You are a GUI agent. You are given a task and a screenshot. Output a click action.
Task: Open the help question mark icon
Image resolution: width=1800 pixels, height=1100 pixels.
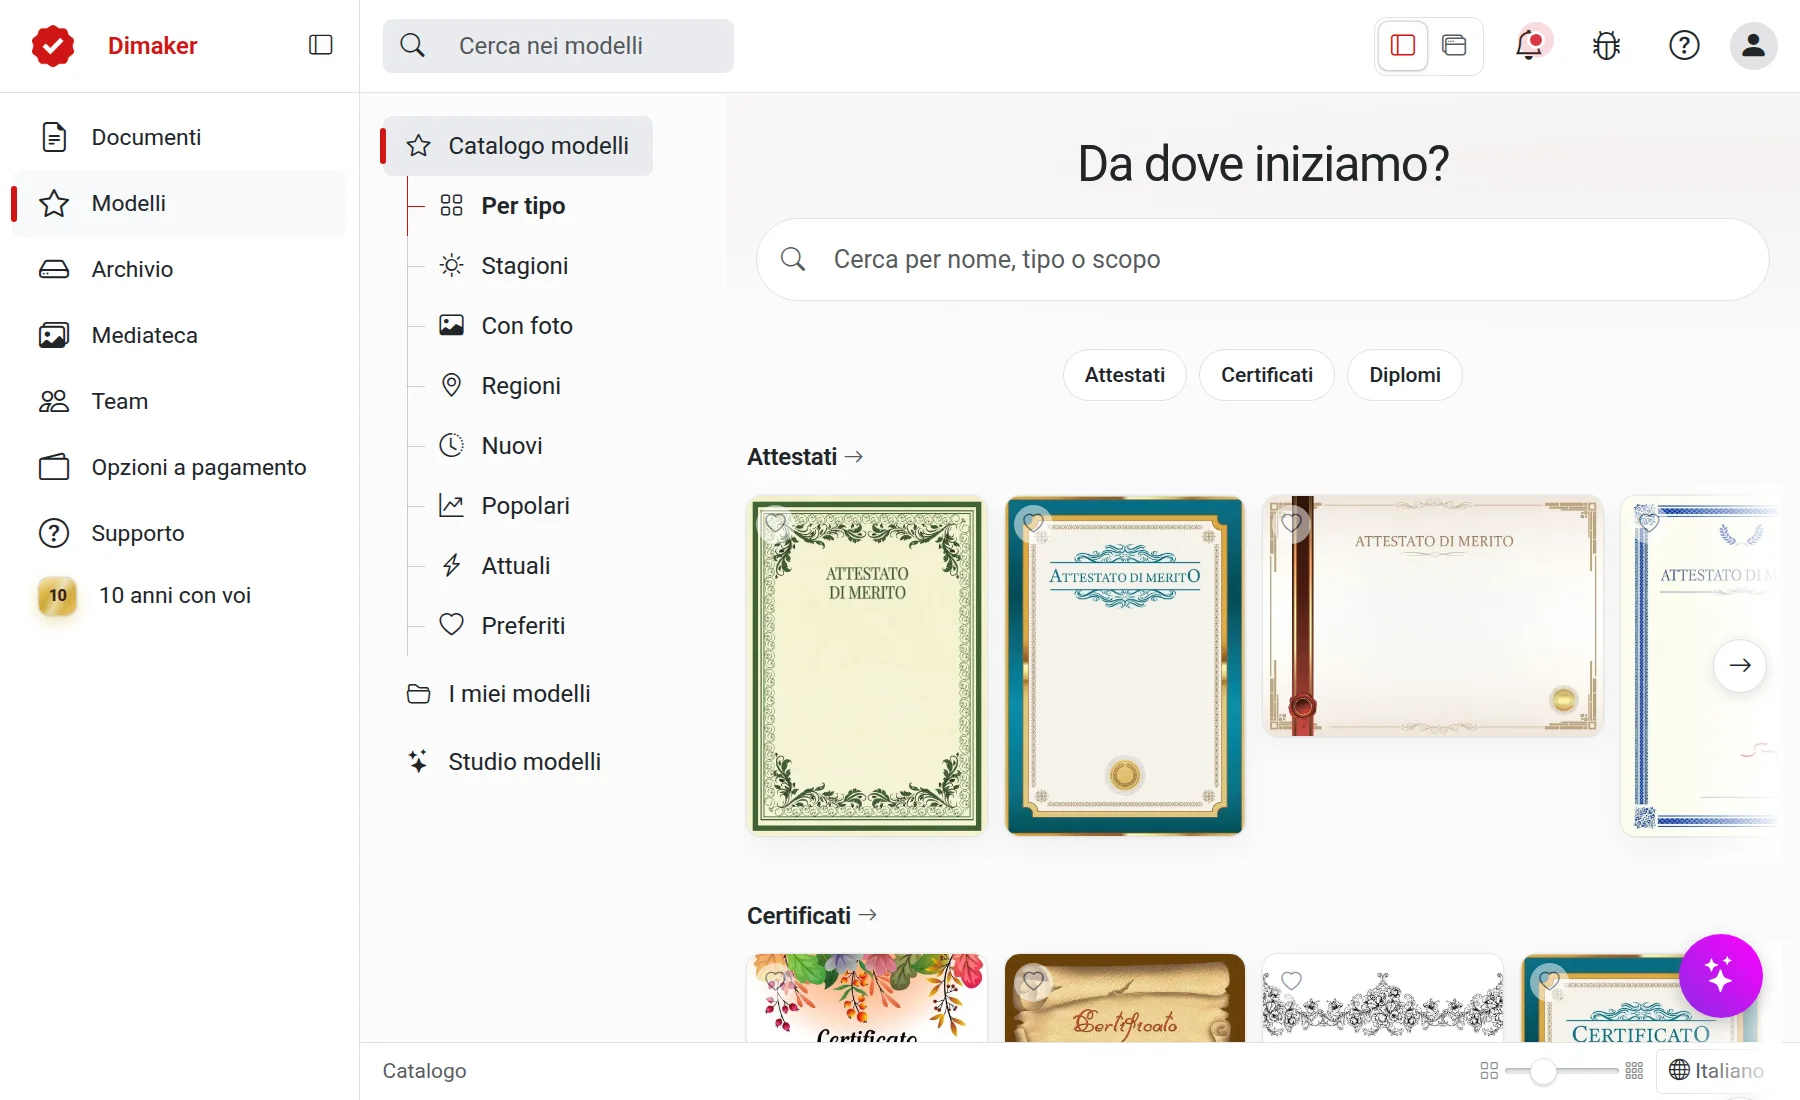tap(1684, 45)
